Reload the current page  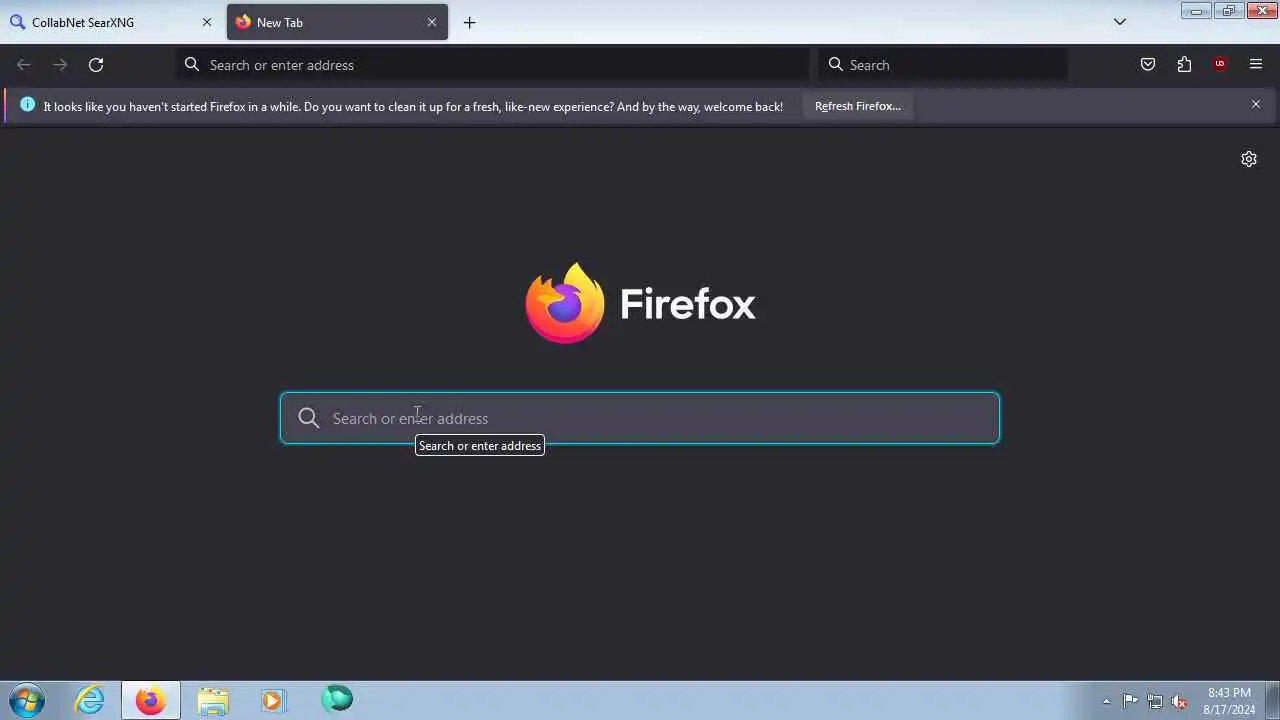point(96,65)
